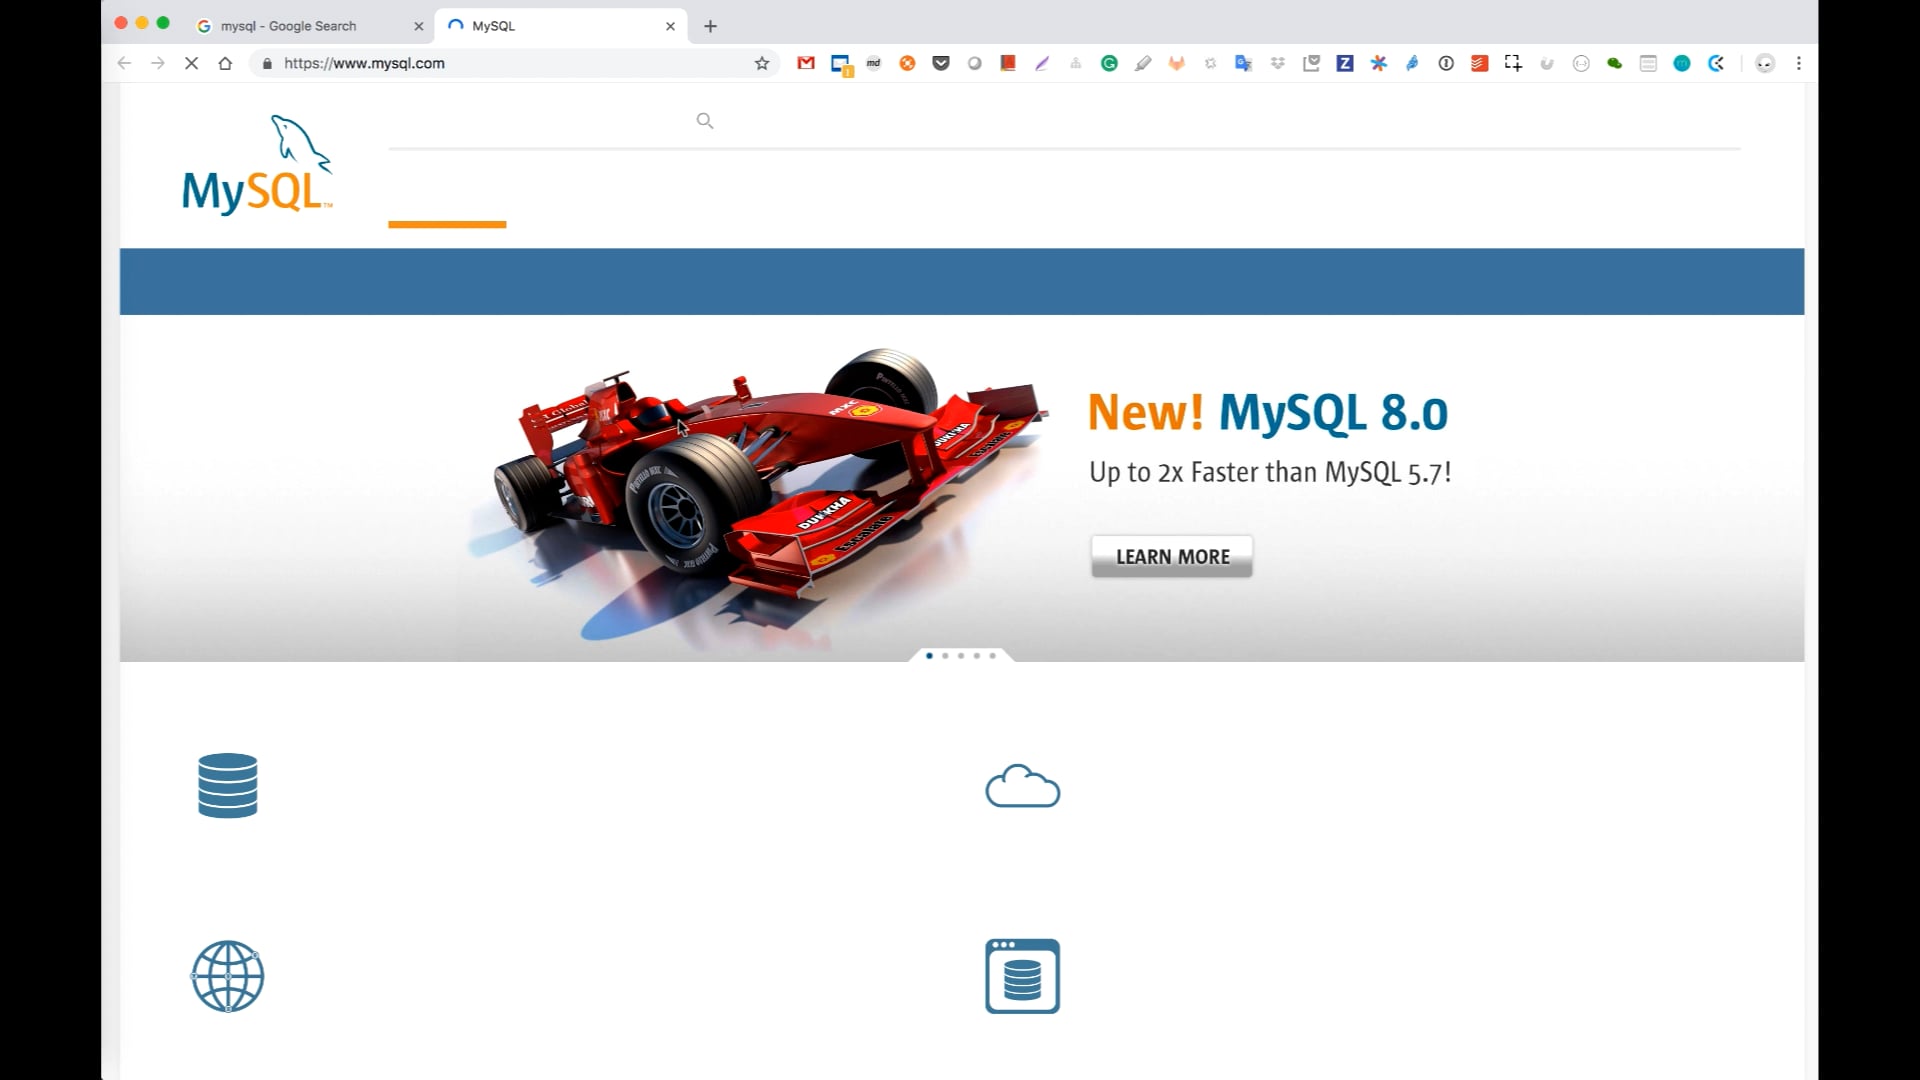Open the Gmail extension icon

(x=806, y=62)
